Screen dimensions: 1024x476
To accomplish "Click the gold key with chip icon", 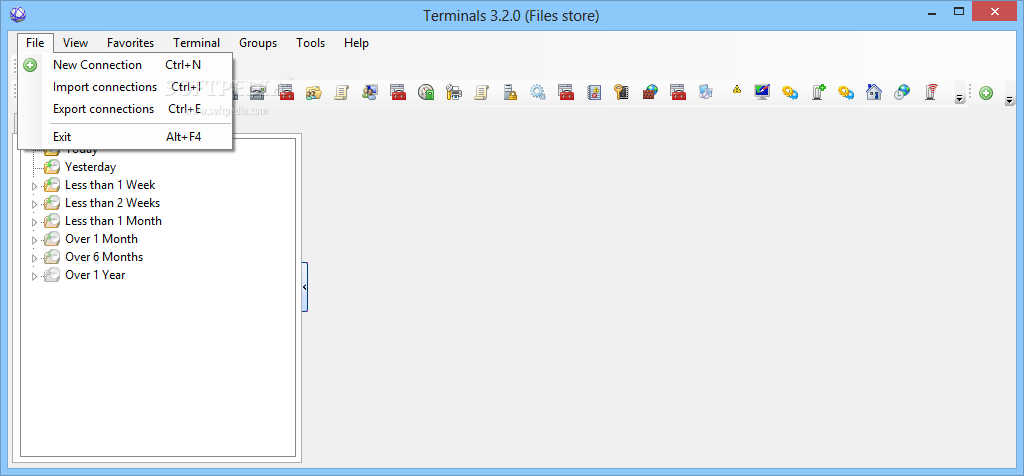I will pos(622,92).
